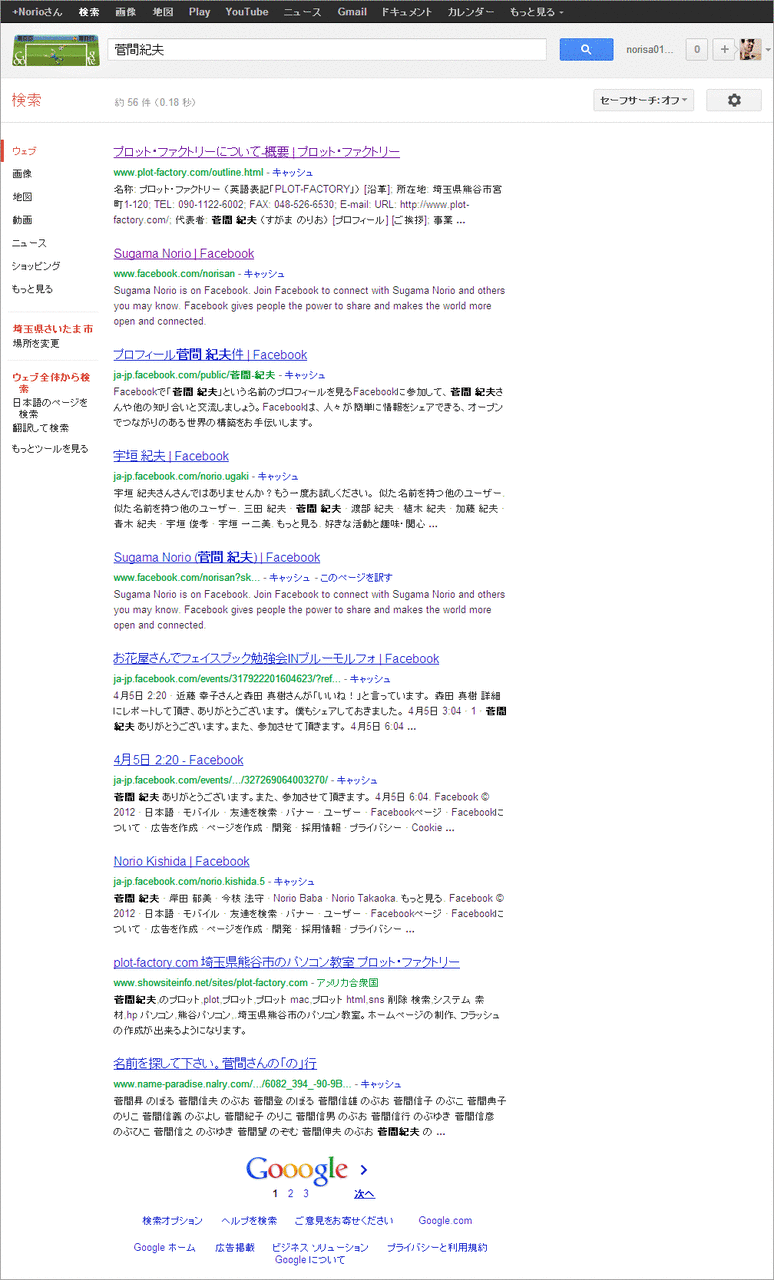Viewport: 774px width, 1280px height.
Task: Open the 4月5日 2:20 - Facebook result
Action: 178,760
